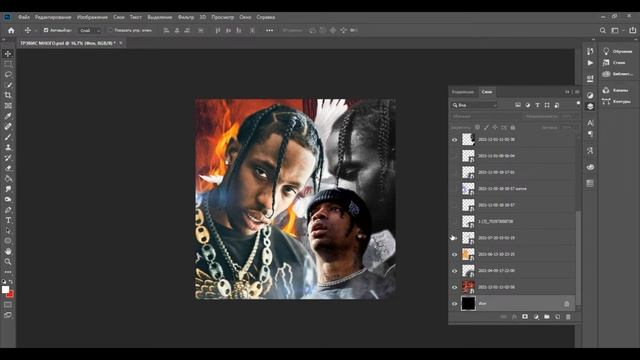Hide the Фон layer using eye icon
This screenshot has height=360, width=640.
point(454,304)
